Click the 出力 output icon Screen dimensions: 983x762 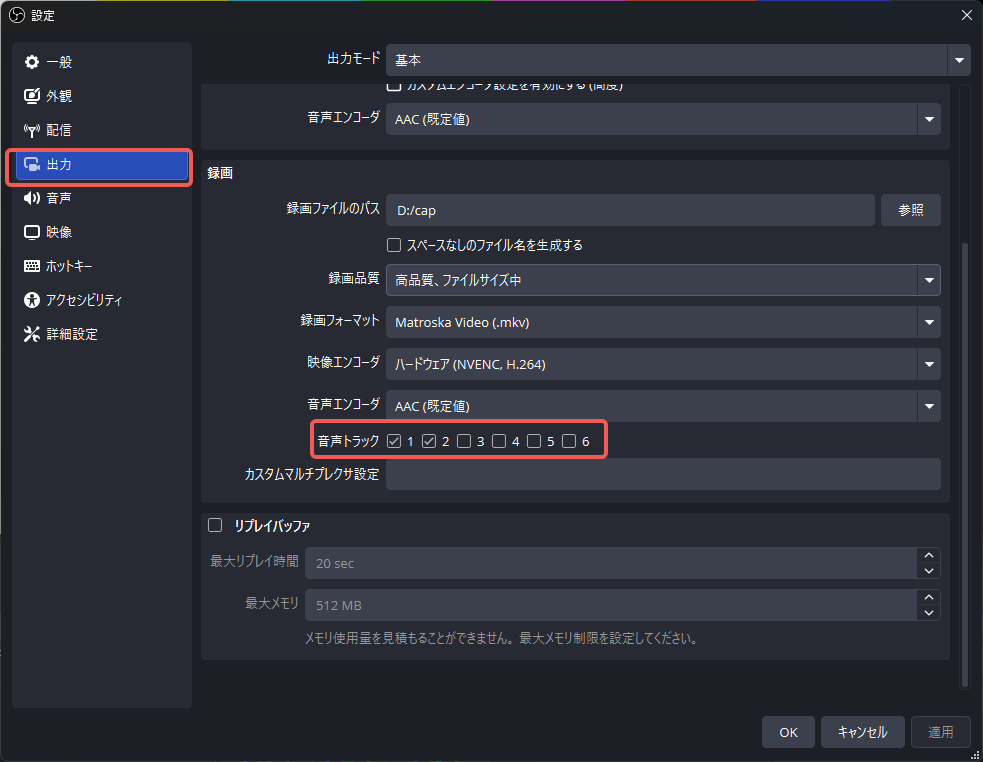31,164
